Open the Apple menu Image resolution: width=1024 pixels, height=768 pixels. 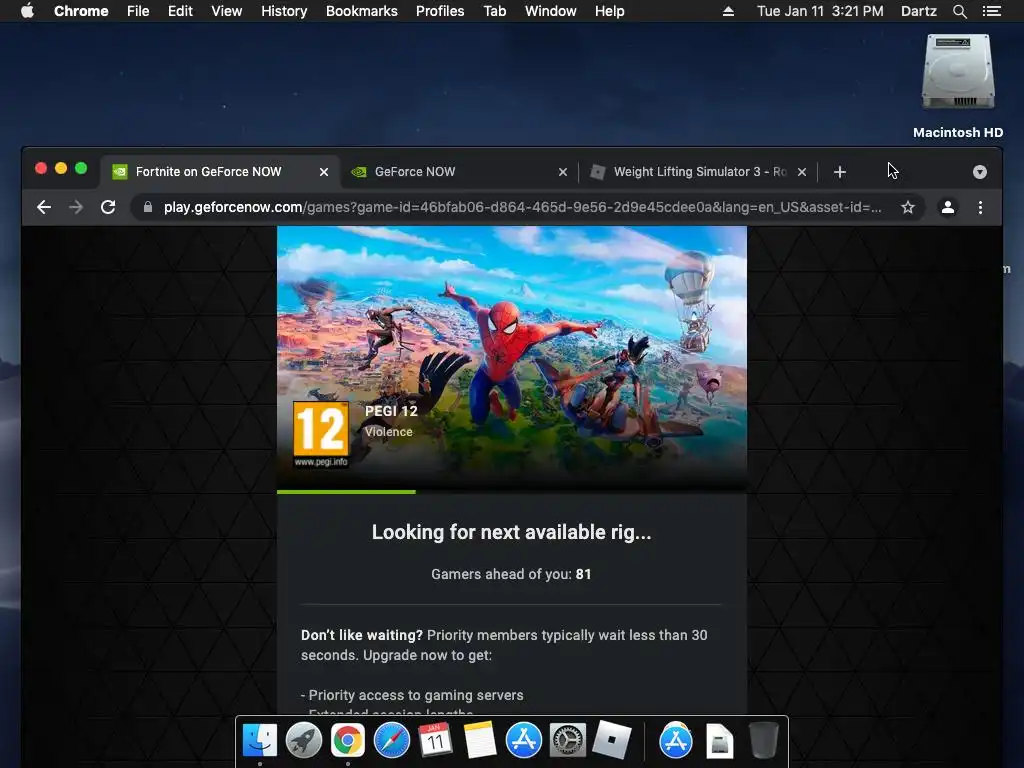tap(27, 11)
